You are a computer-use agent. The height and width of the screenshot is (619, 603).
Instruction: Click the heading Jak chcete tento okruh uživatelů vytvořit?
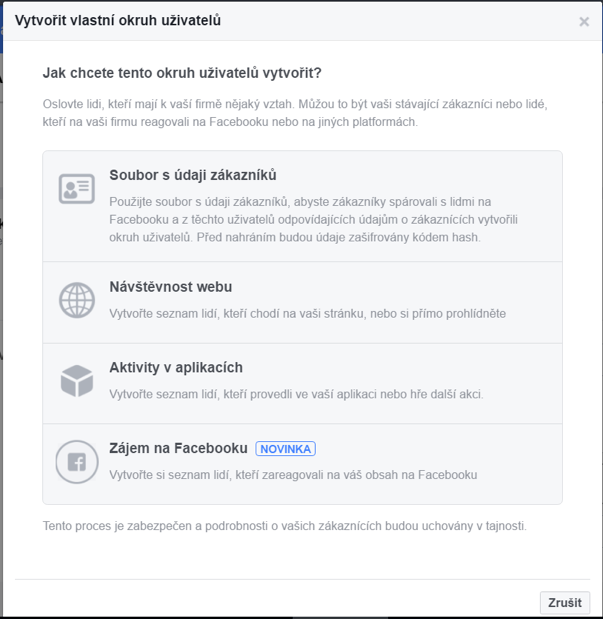[182, 73]
